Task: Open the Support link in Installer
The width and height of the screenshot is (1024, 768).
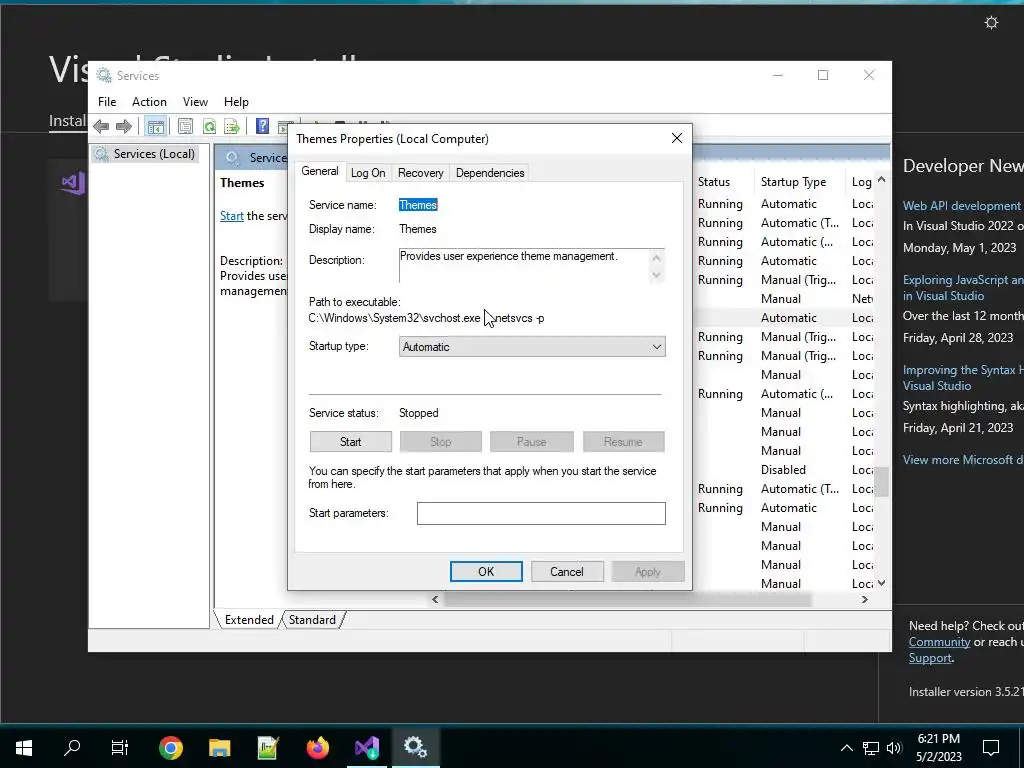Action: [930, 658]
